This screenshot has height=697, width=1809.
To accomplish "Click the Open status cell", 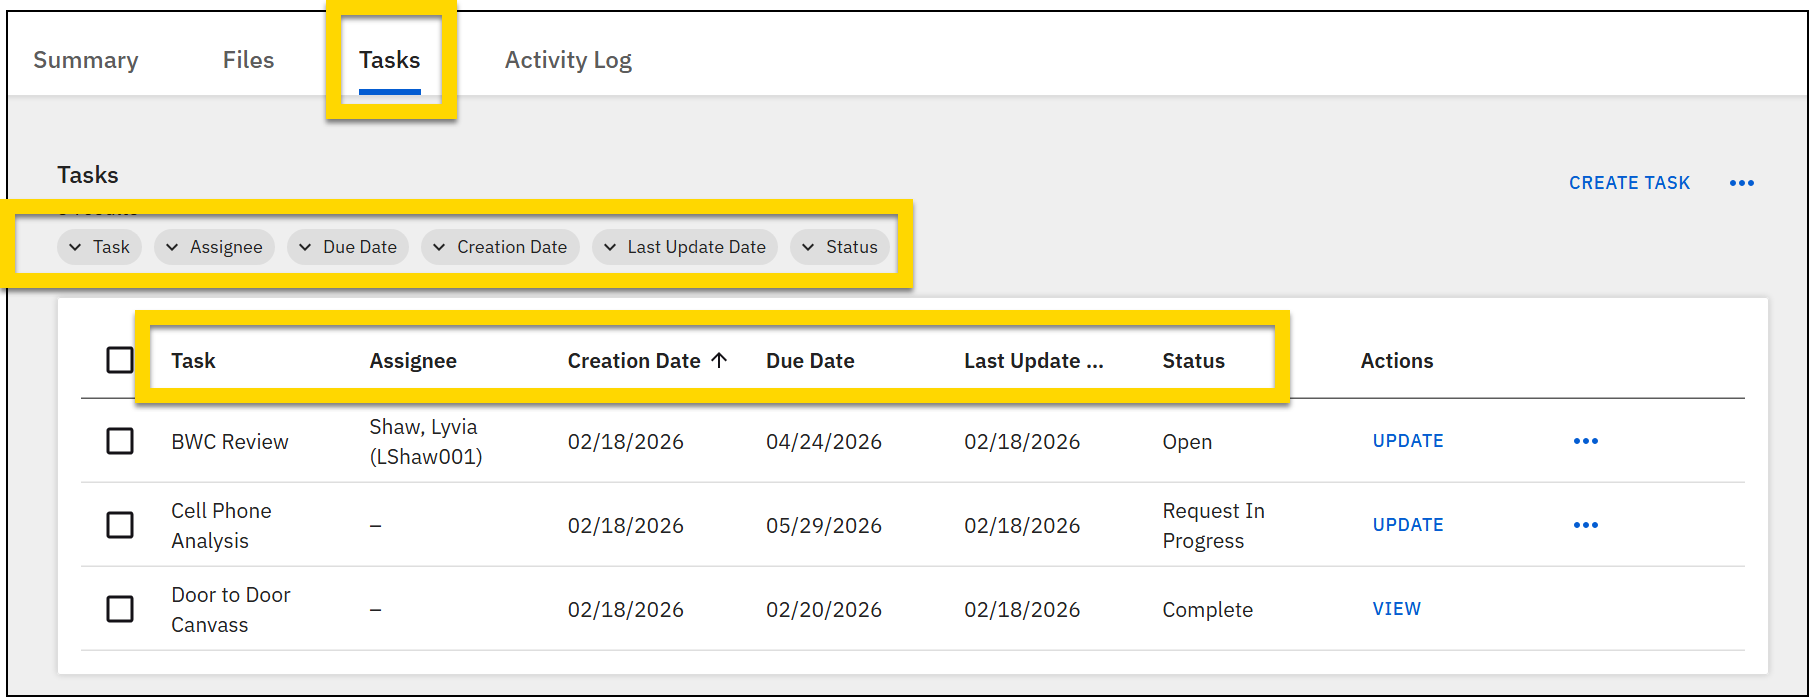I will click(1187, 442).
